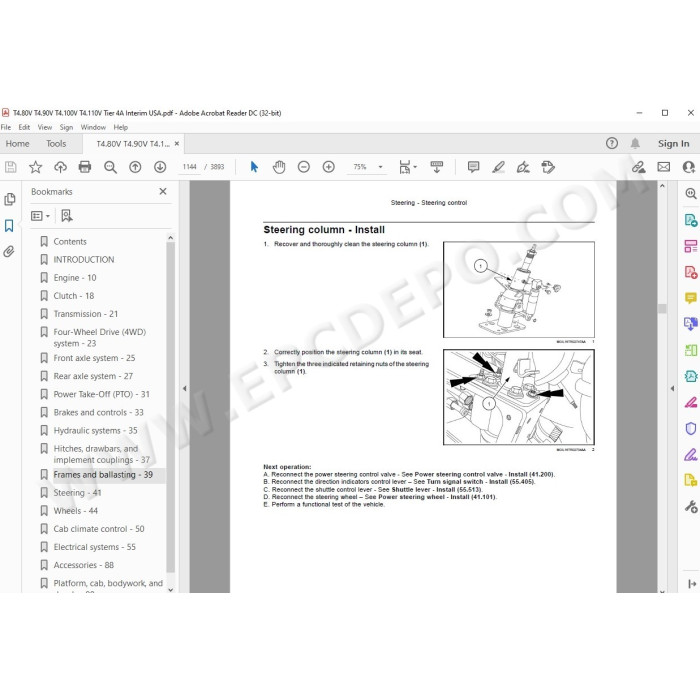
Task: Open More Tools wrench icon
Action: (x=691, y=507)
